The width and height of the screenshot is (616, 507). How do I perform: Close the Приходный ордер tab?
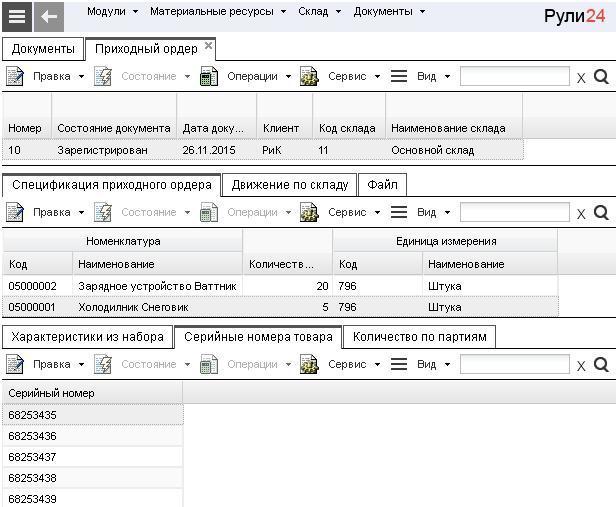click(209, 46)
